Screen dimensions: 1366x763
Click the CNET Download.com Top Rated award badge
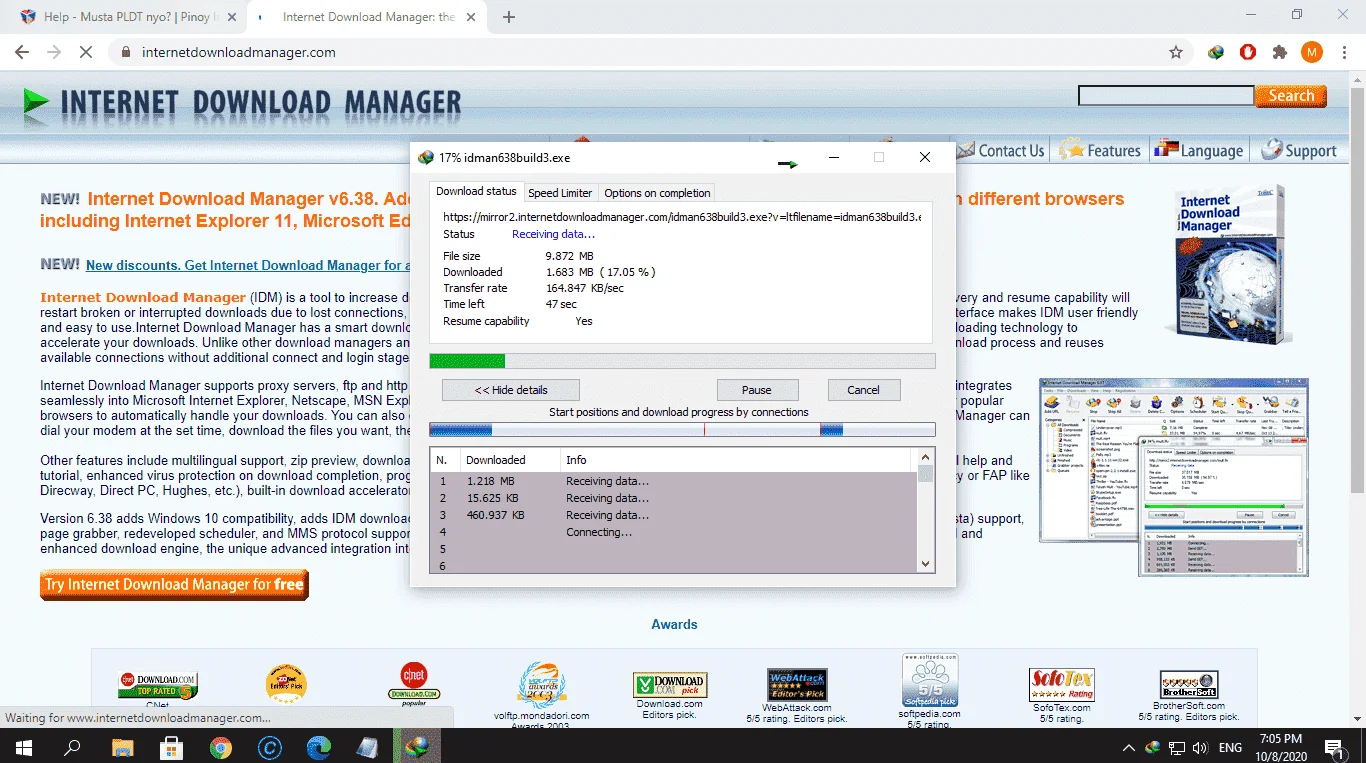[157, 685]
